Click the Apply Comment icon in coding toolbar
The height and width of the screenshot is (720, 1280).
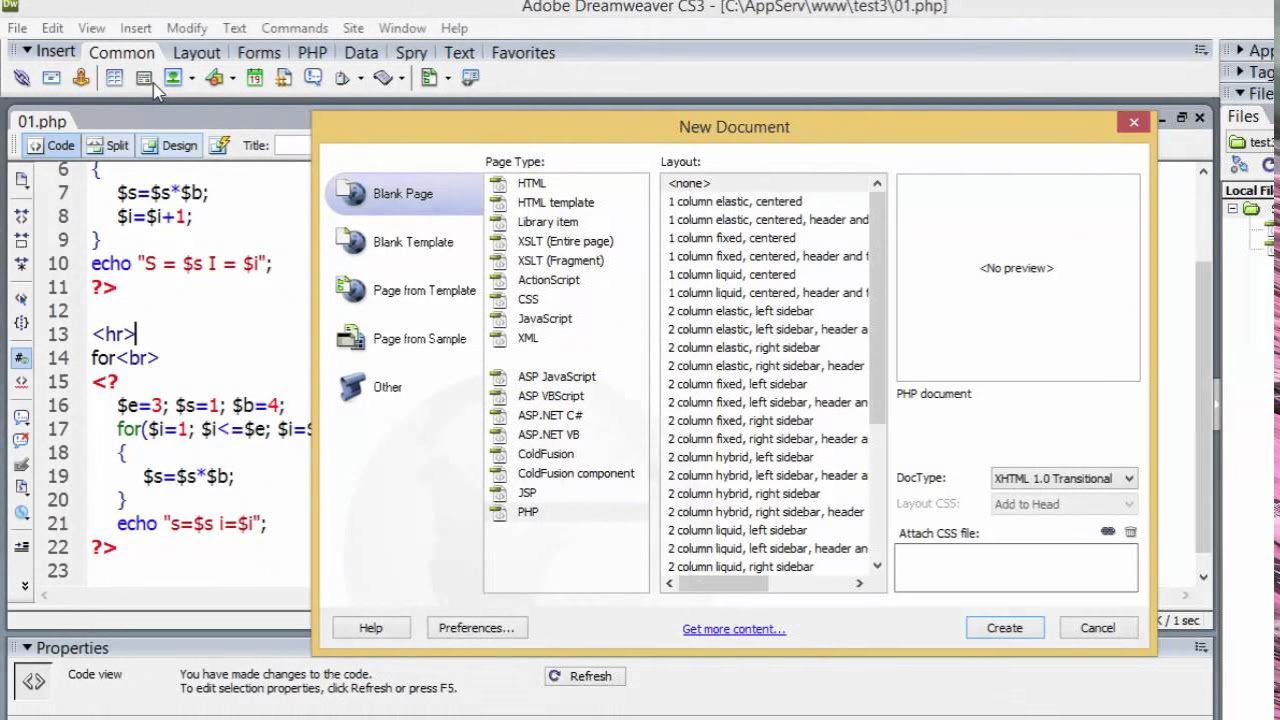click(22, 416)
